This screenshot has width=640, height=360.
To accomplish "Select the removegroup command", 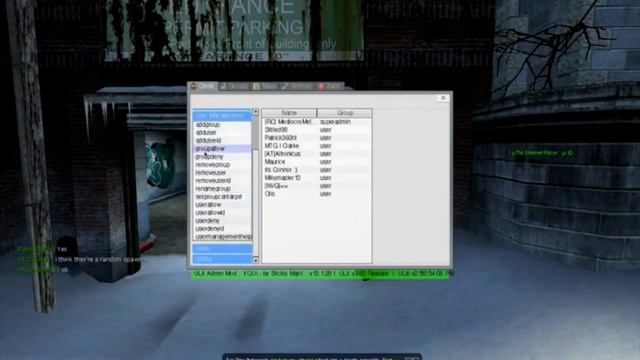I will coord(222,164).
